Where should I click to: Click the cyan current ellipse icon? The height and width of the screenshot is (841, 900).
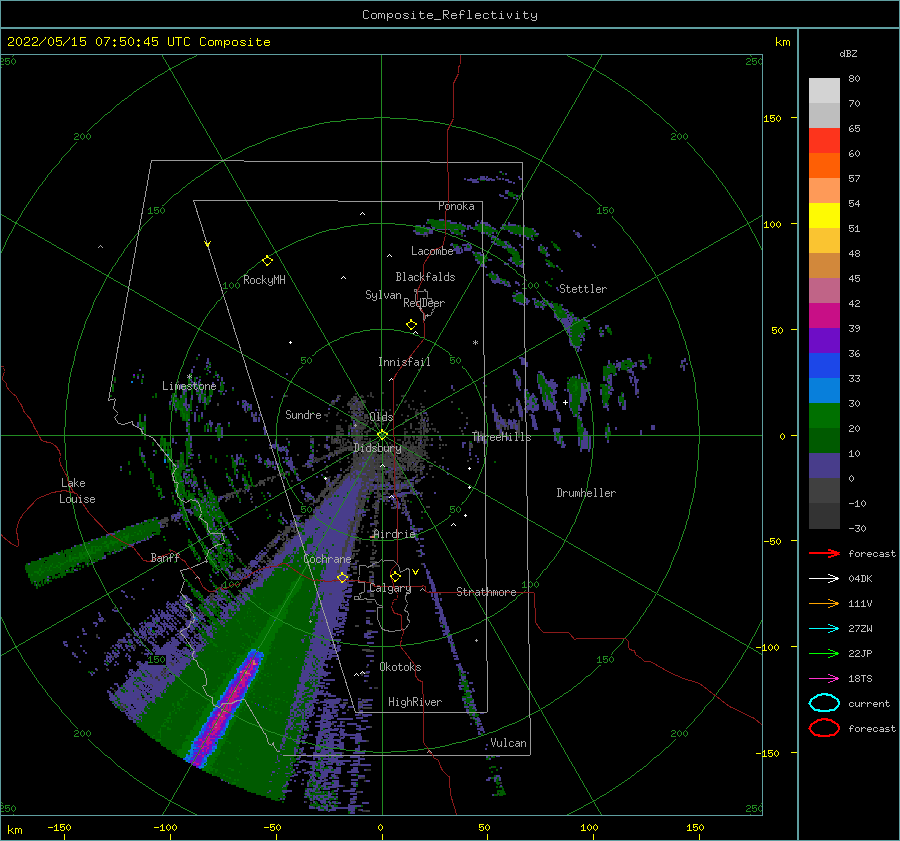tap(824, 703)
